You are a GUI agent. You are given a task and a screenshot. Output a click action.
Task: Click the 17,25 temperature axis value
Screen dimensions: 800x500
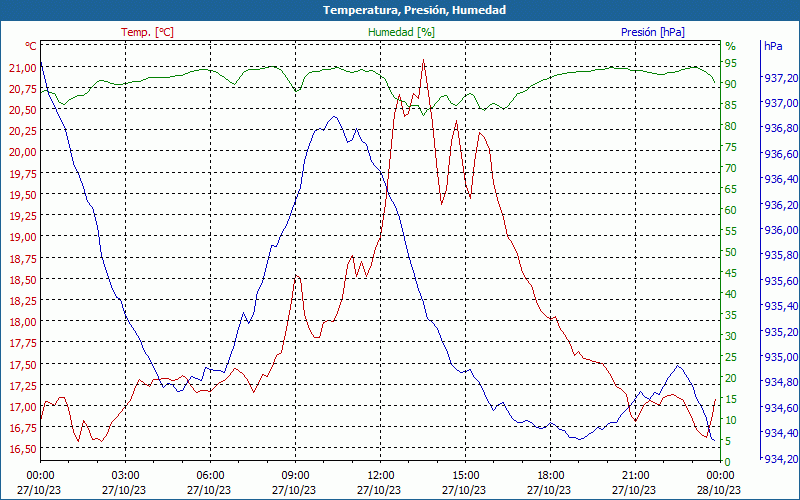23,386
